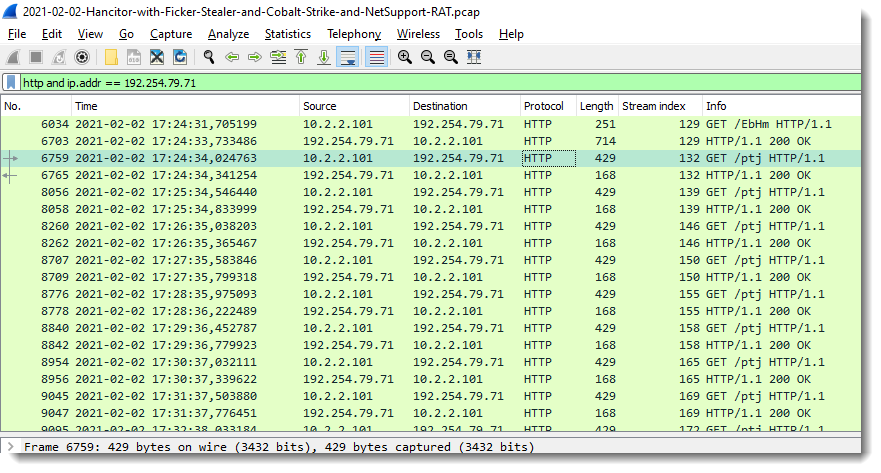Click the resize columns icon
Viewport: 881px width, 473px height.
pyautogui.click(x=474, y=57)
